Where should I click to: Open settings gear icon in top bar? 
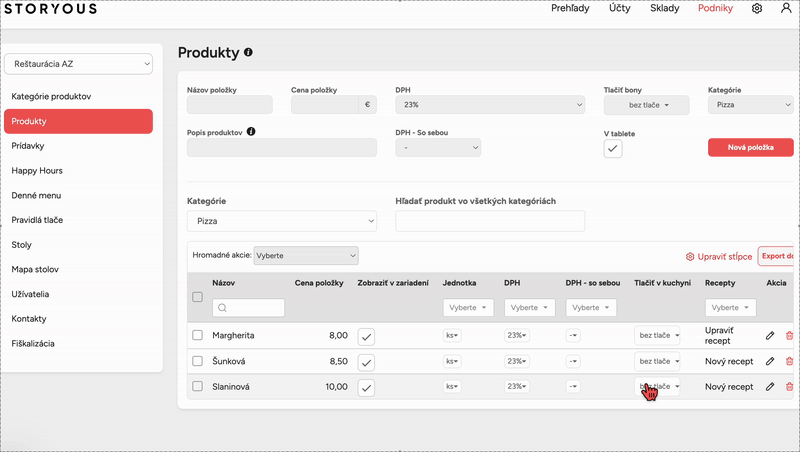coord(757,9)
